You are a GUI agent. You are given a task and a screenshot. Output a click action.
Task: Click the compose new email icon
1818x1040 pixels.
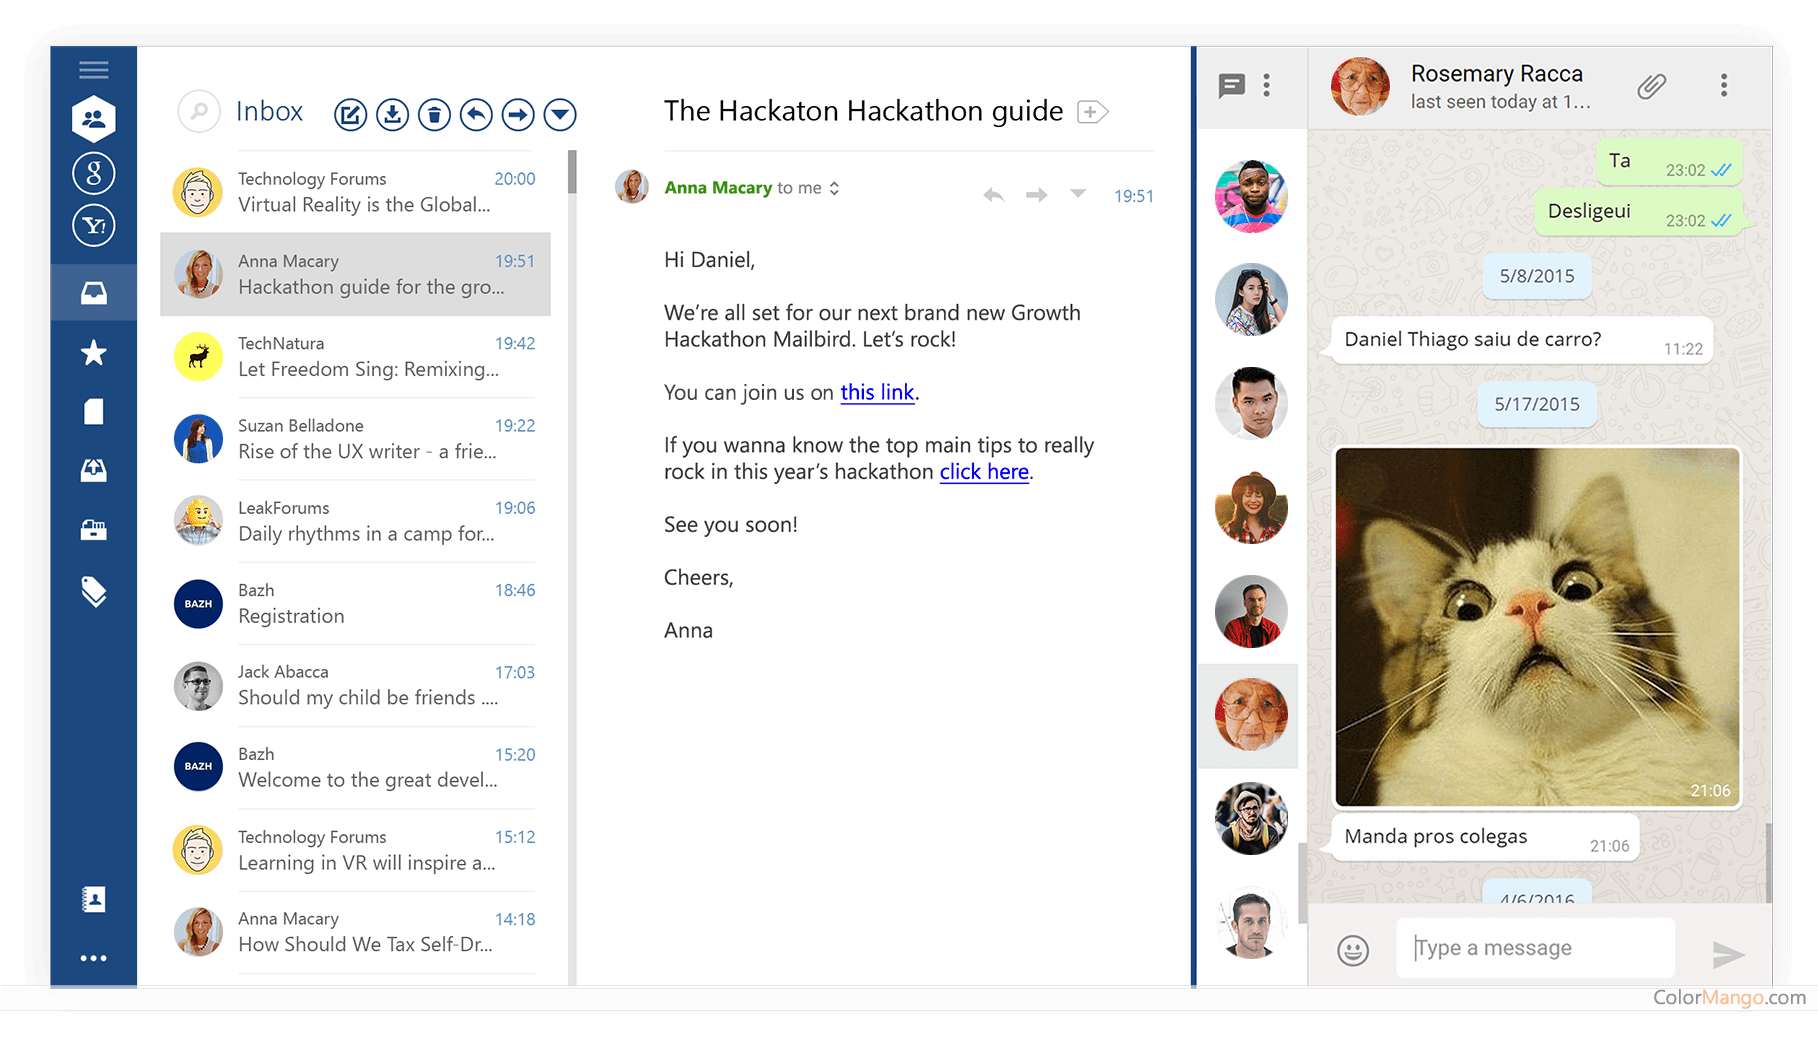tap(350, 115)
